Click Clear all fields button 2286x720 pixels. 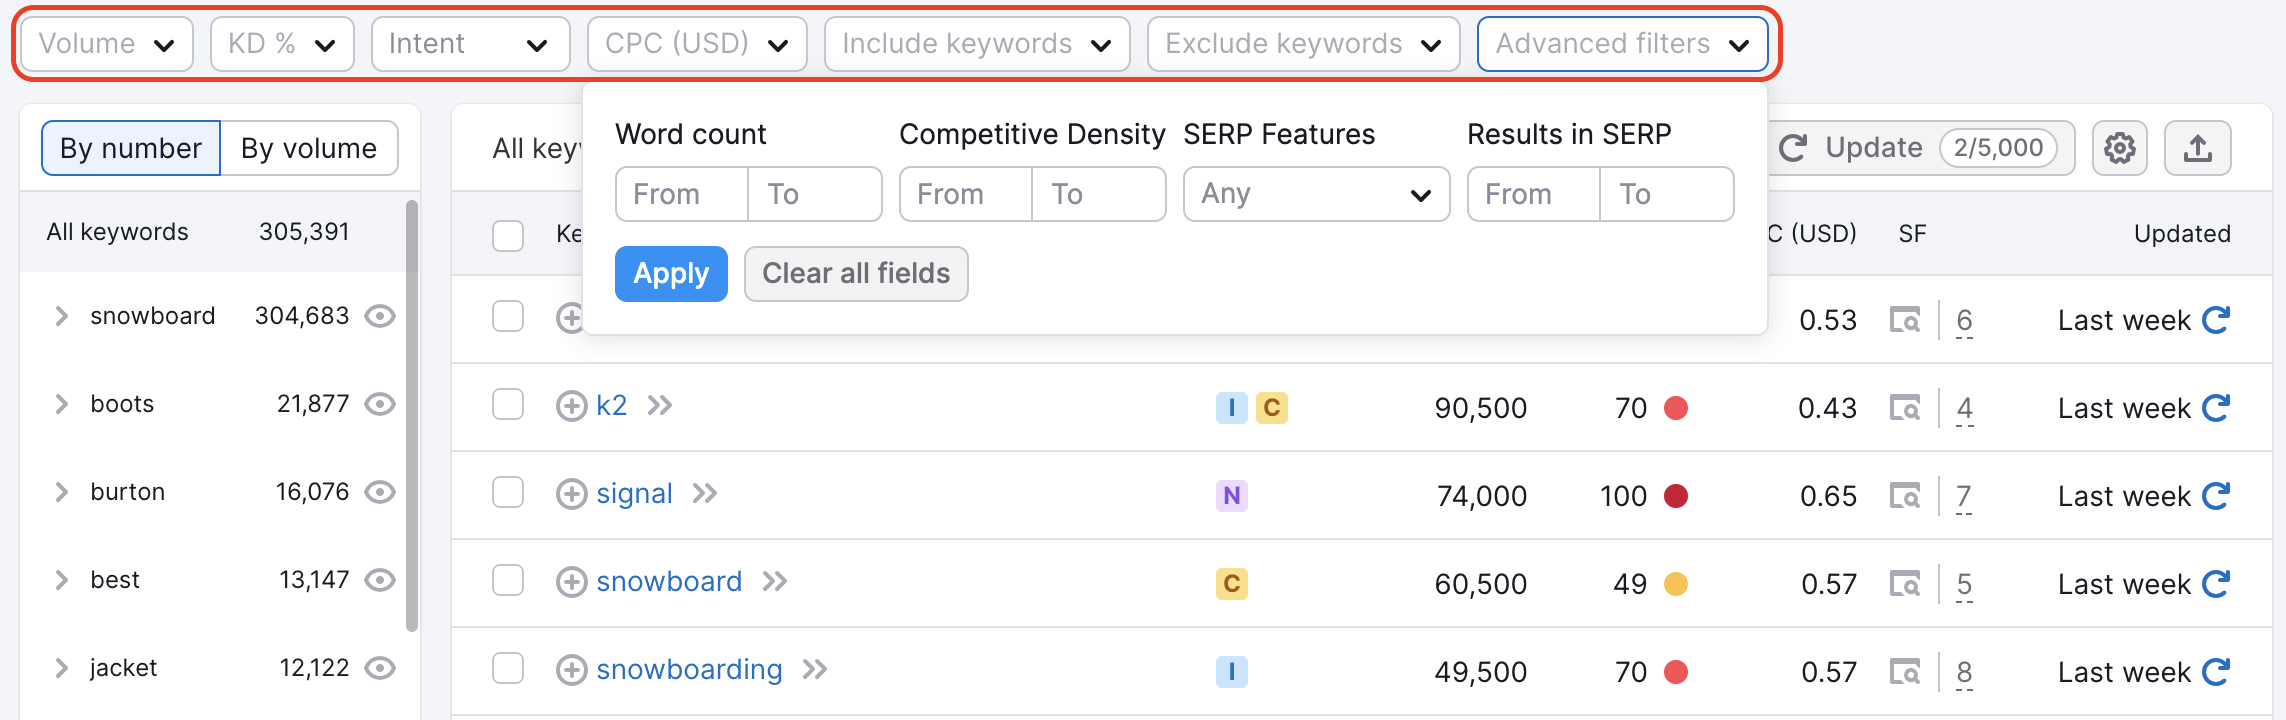856,274
